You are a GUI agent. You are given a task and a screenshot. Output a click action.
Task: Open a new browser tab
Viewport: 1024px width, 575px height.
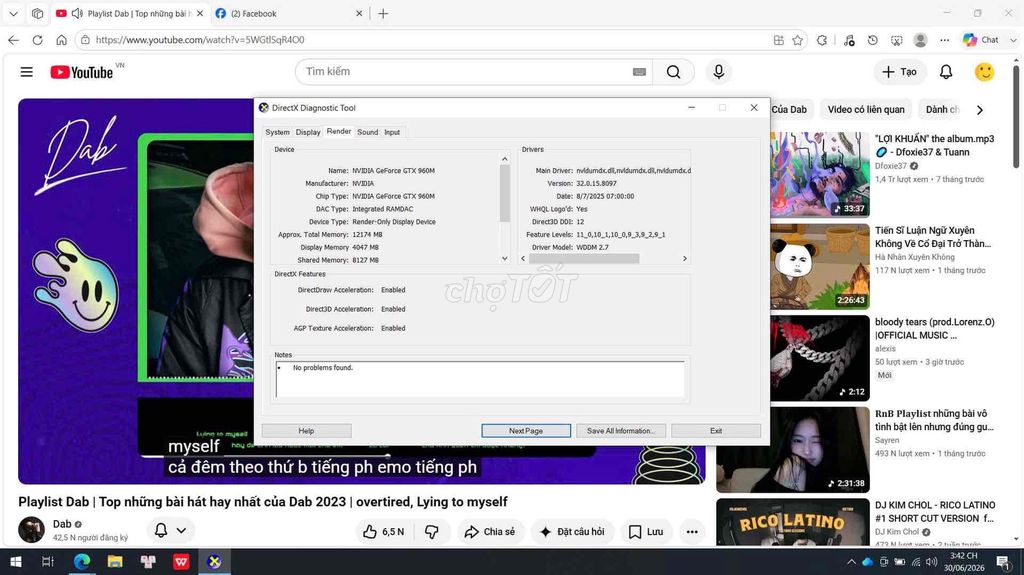[x=383, y=13]
